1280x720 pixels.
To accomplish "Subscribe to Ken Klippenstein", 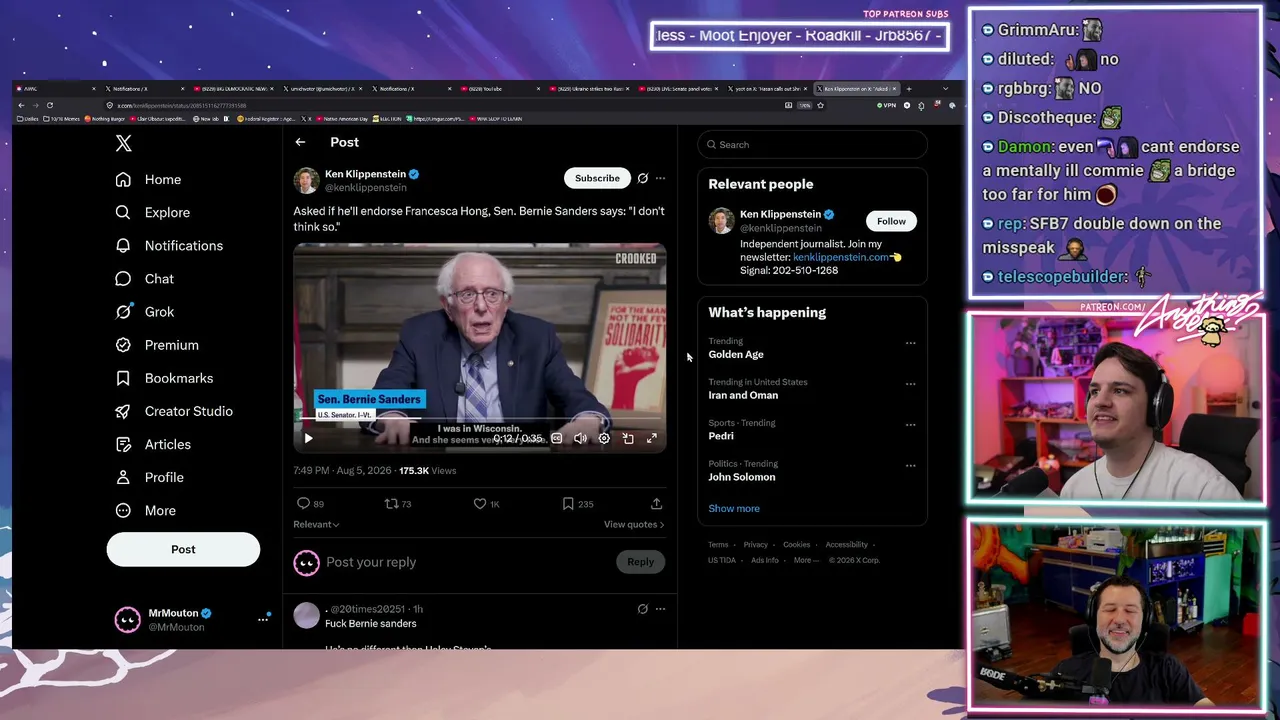I will (597, 178).
